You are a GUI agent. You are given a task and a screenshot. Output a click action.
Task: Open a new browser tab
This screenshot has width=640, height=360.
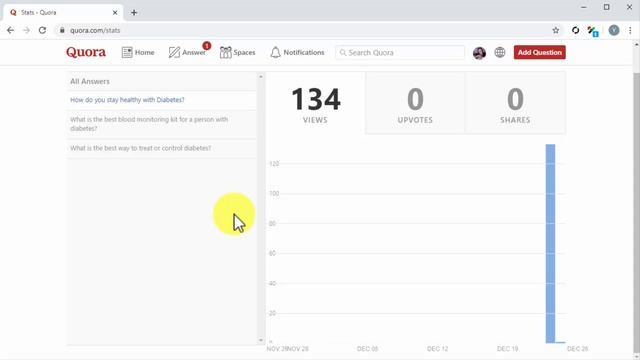134,13
